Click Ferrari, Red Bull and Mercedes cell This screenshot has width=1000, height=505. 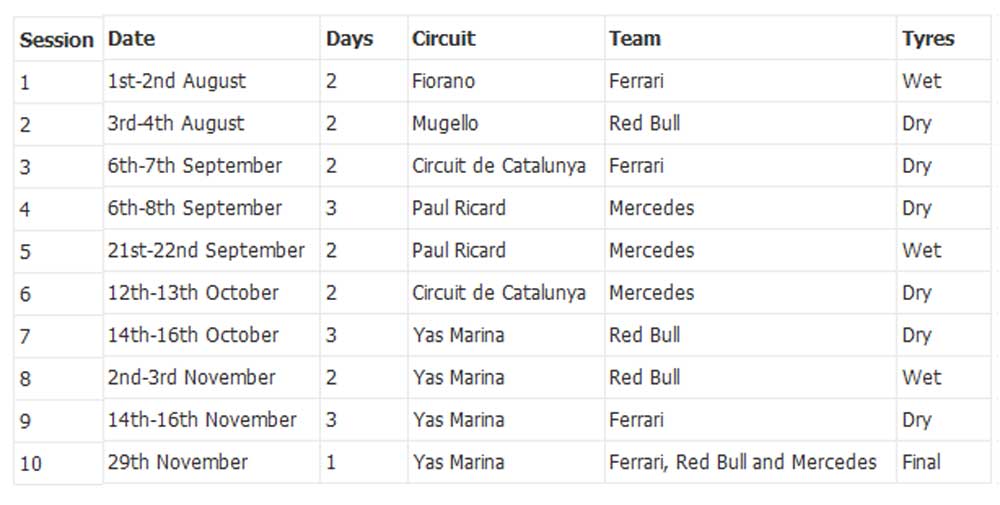tap(742, 462)
